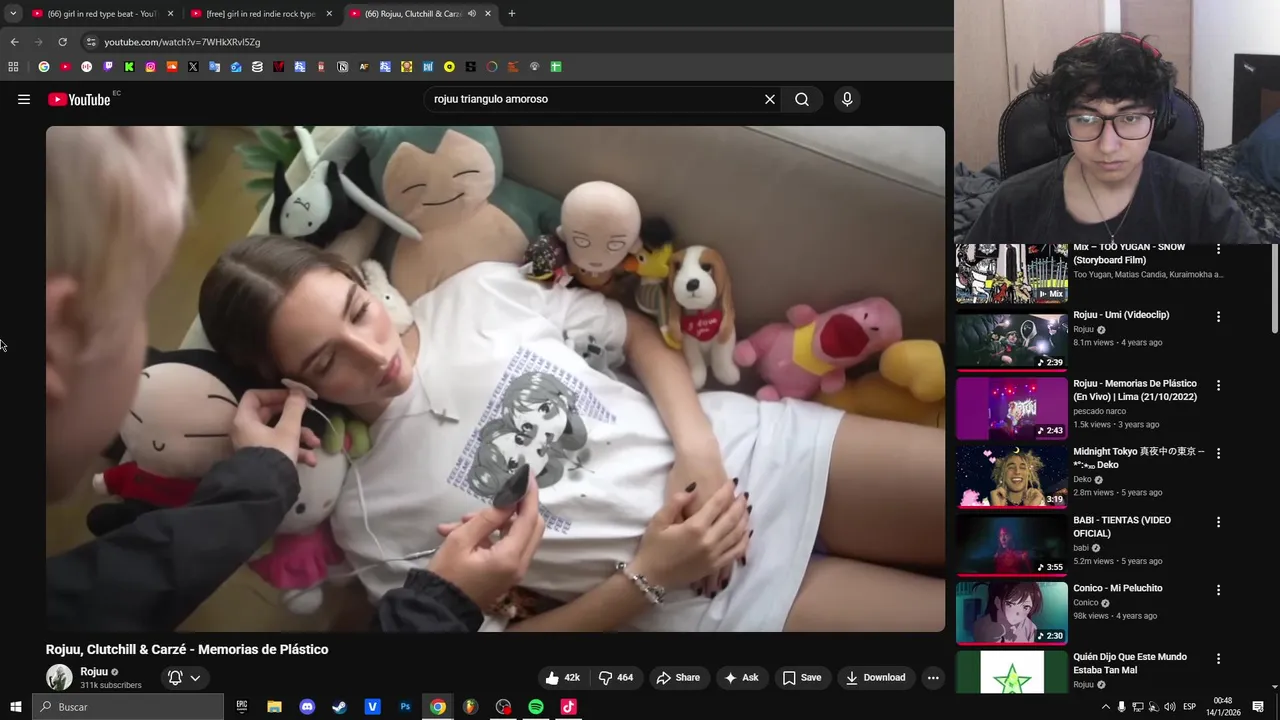The width and height of the screenshot is (1280, 720).
Task: Open the Twitch bookmark
Action: pyautogui.click(x=108, y=67)
